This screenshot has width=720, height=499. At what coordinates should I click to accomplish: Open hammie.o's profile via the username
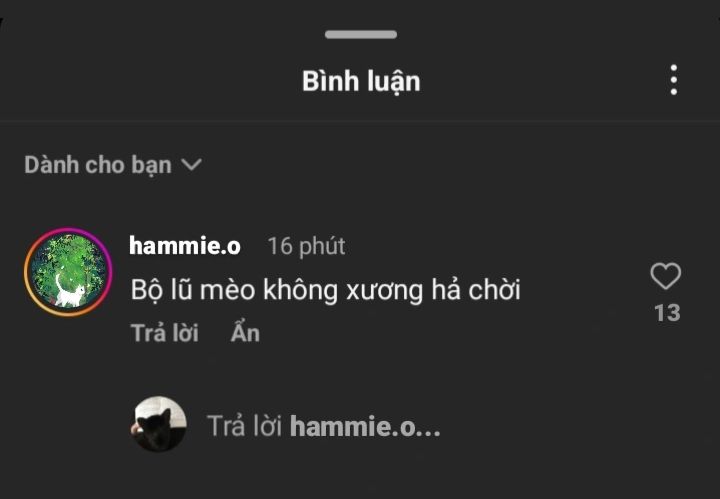coord(185,246)
